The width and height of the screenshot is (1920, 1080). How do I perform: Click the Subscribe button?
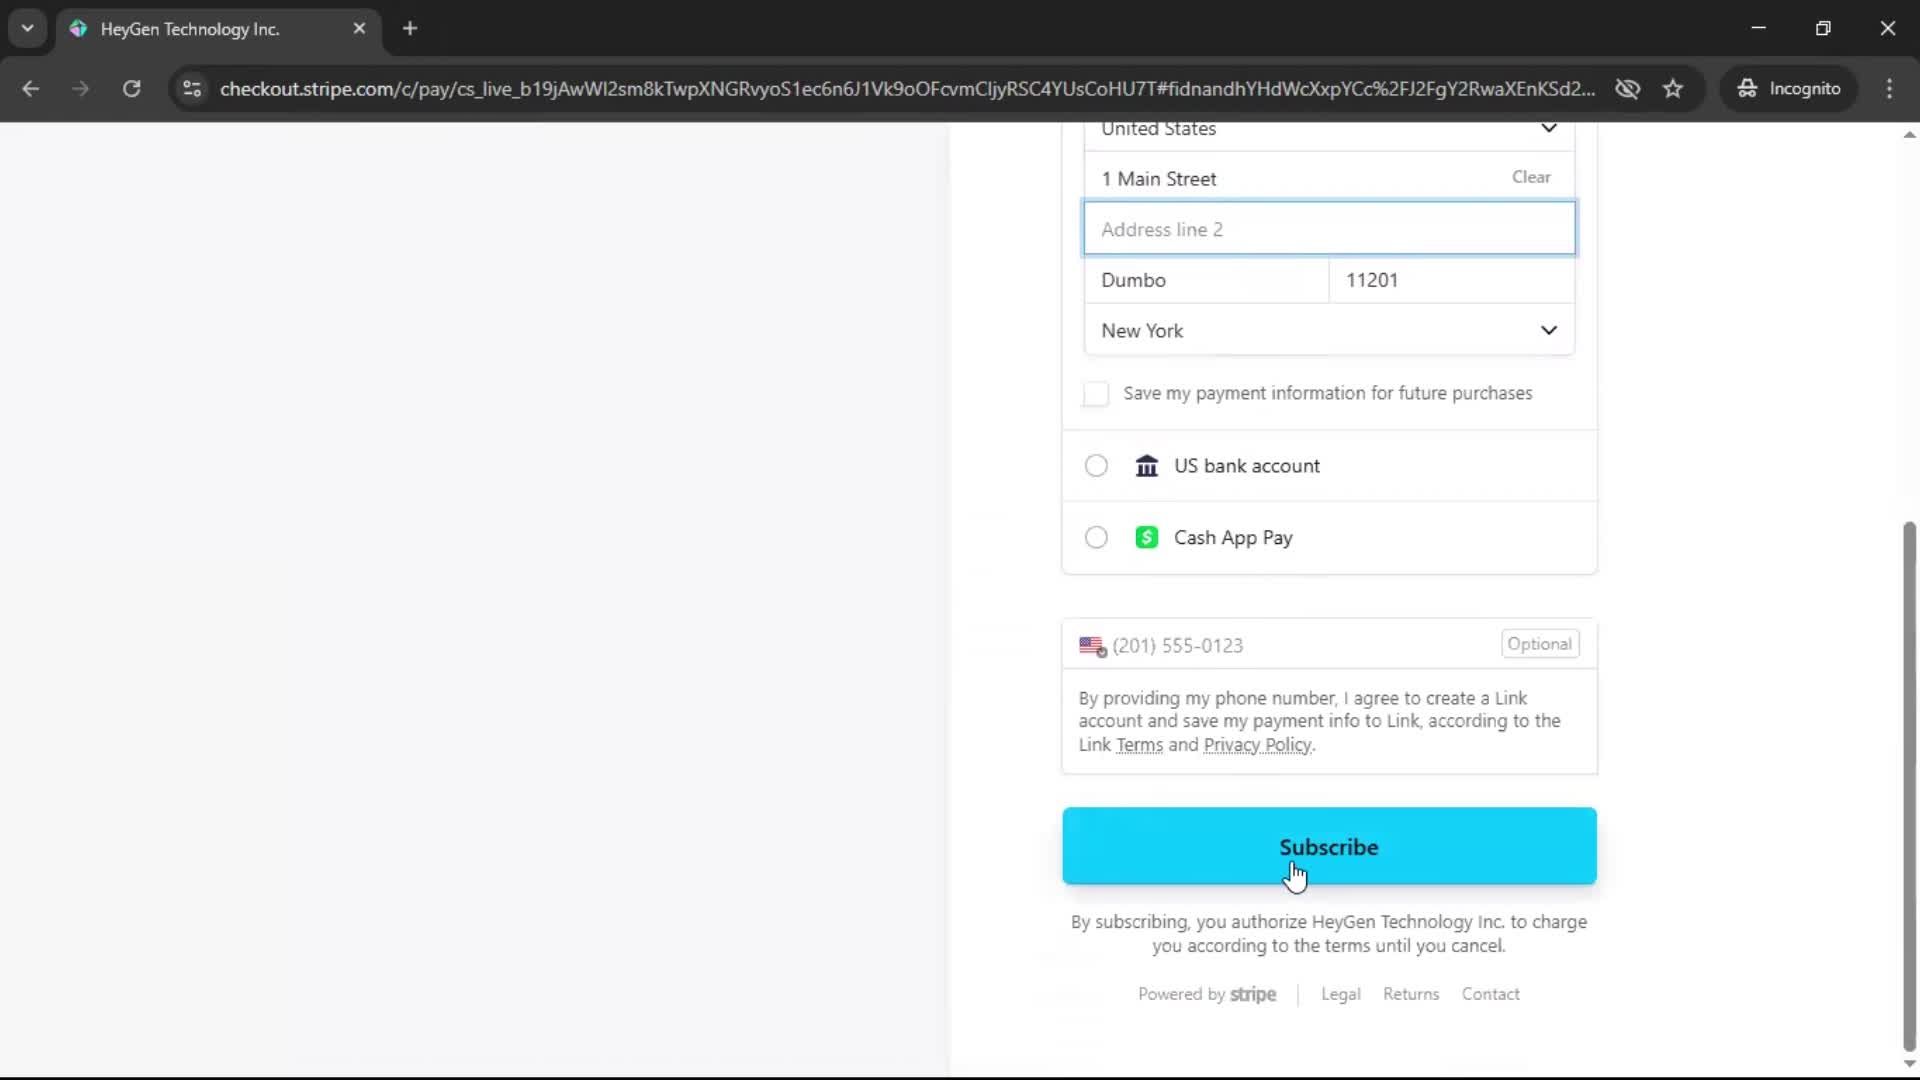1329,846
